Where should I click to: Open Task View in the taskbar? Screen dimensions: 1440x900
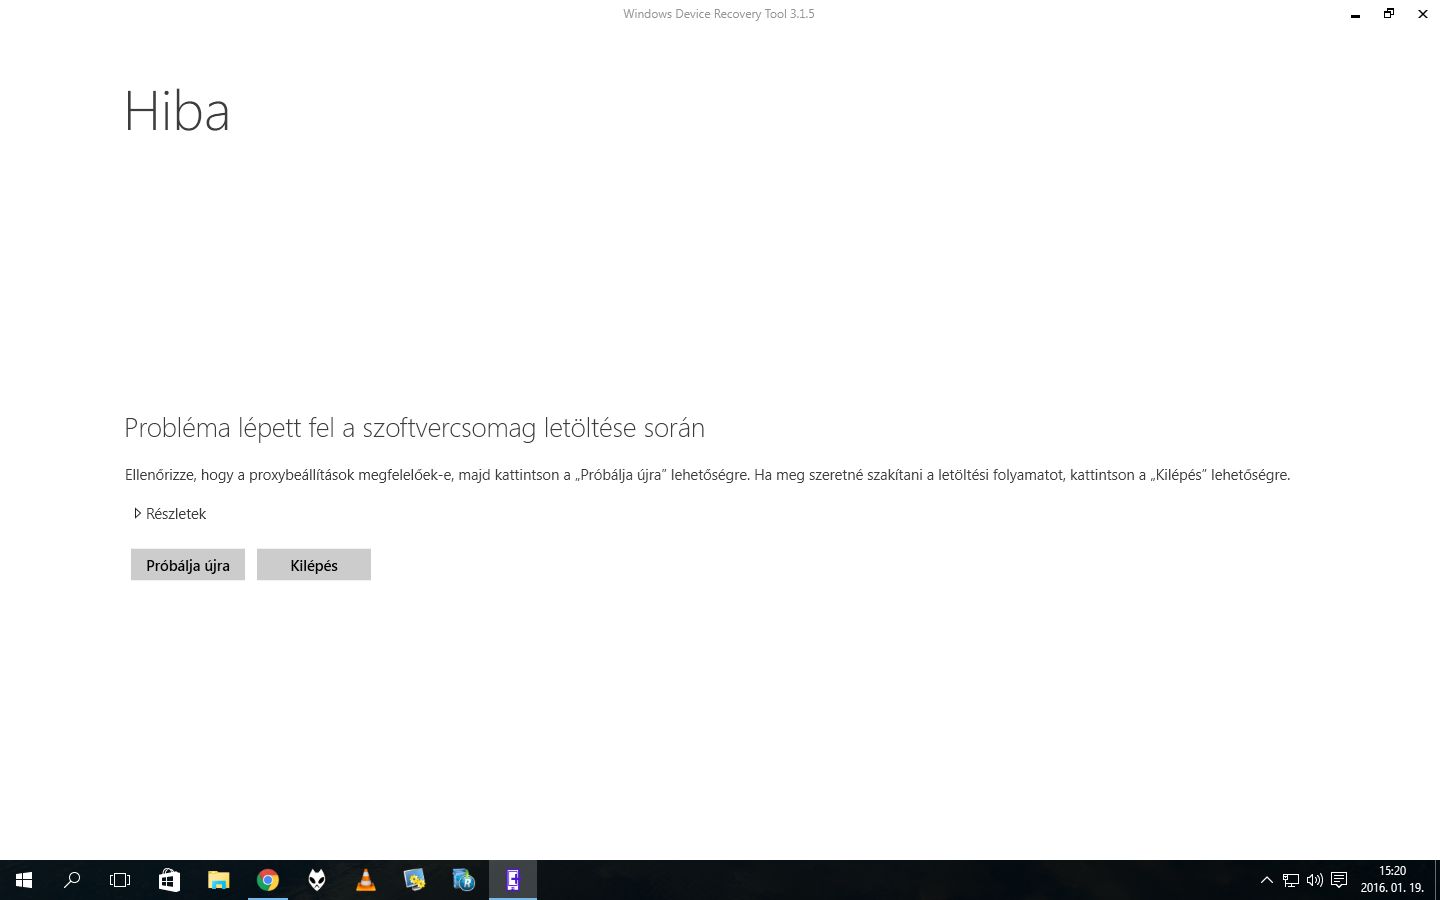(x=120, y=880)
